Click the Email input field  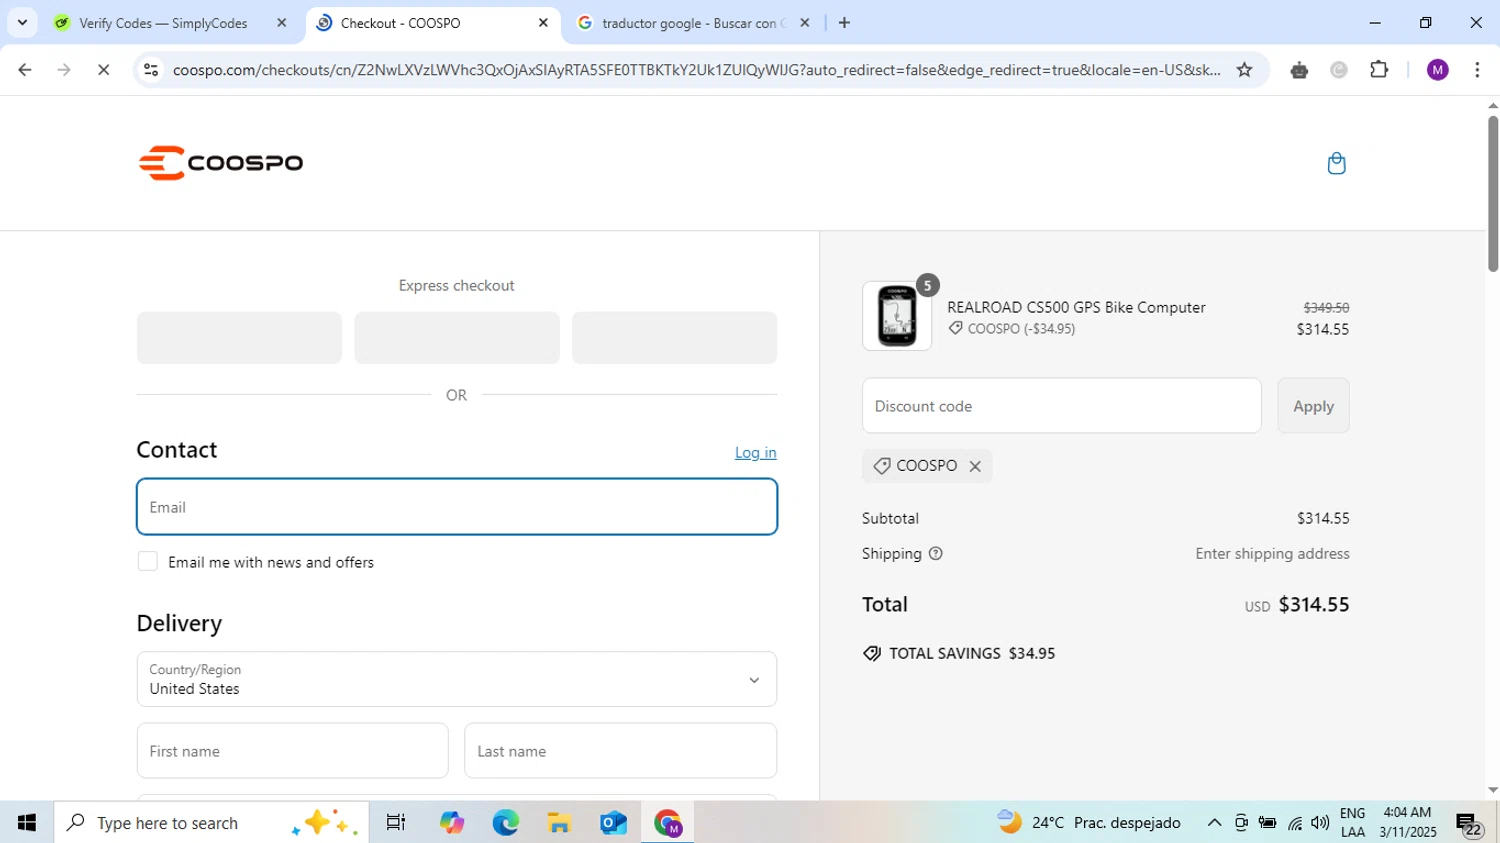457,507
